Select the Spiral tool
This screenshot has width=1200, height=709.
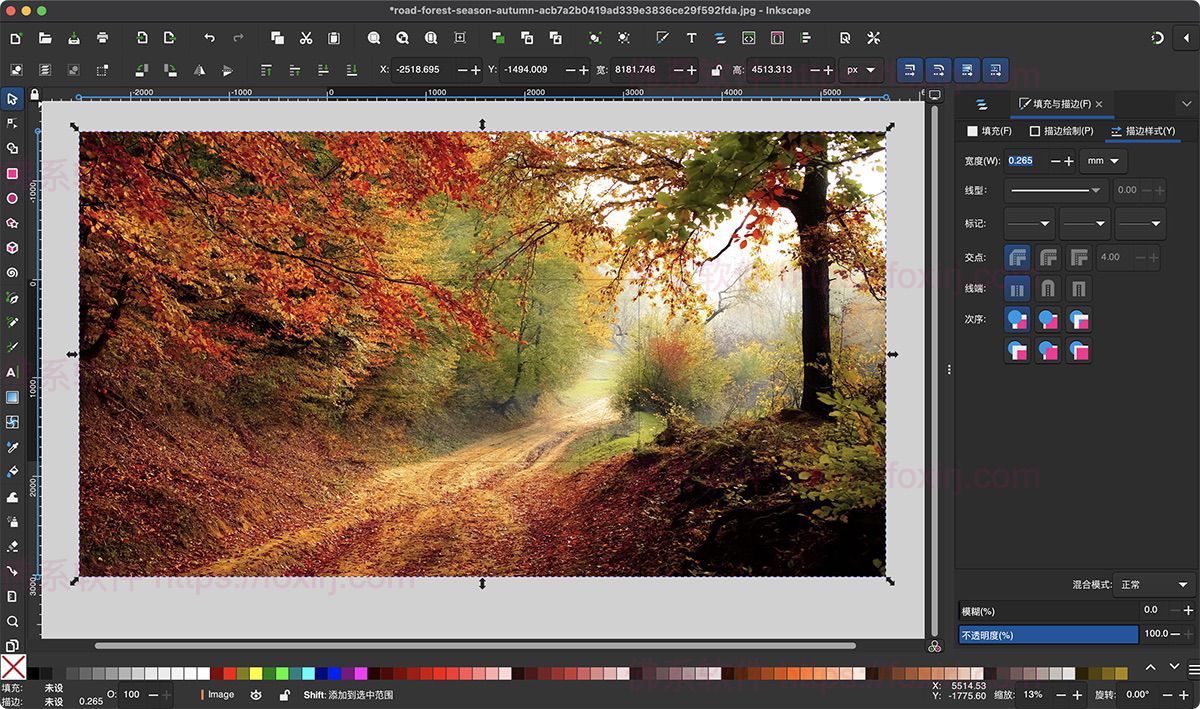(x=14, y=273)
